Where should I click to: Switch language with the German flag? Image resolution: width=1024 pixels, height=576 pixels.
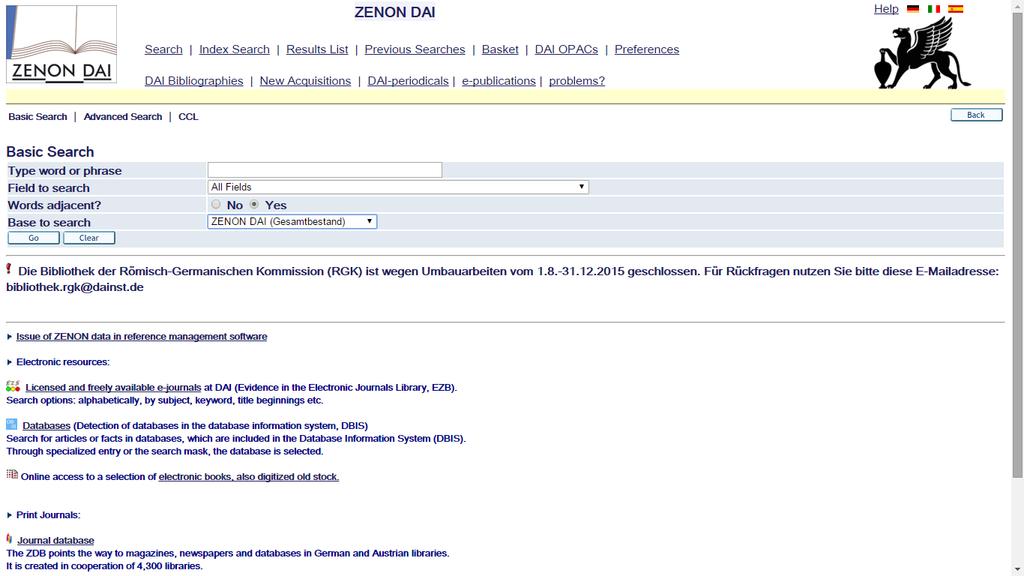pos(913,9)
